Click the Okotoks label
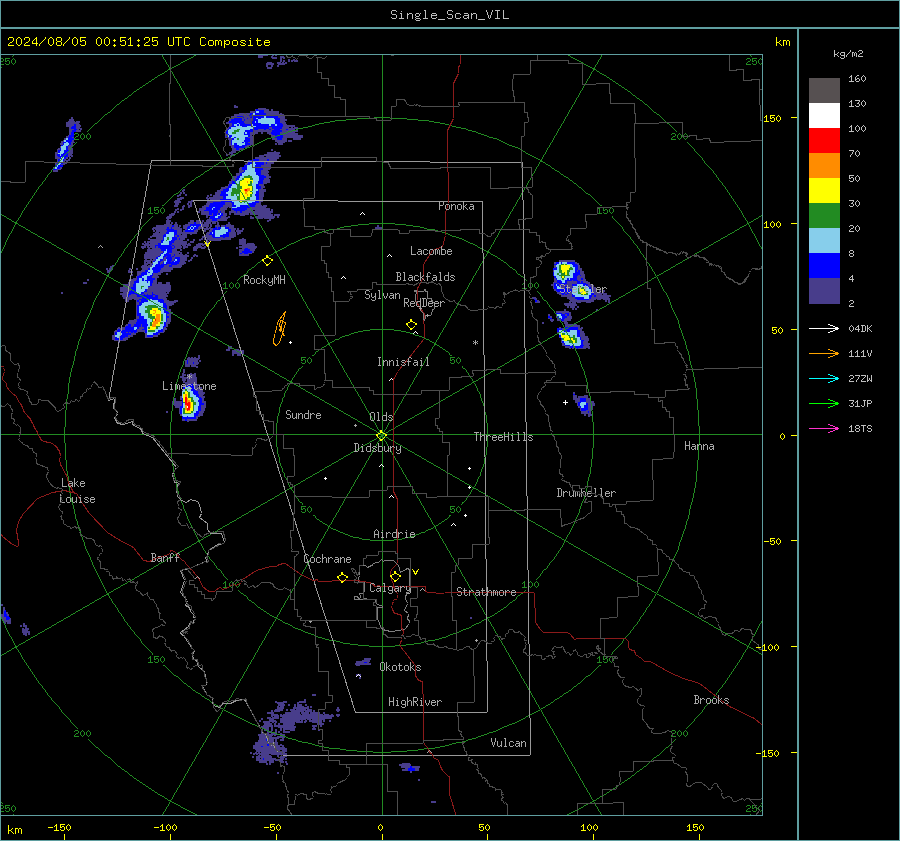Image resolution: width=900 pixels, height=841 pixels. (400, 667)
